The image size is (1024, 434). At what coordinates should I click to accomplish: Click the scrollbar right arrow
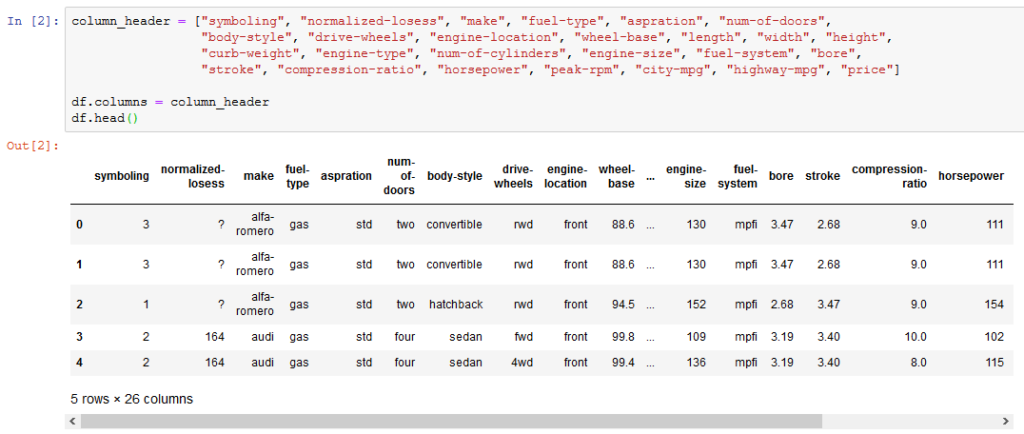1005,421
